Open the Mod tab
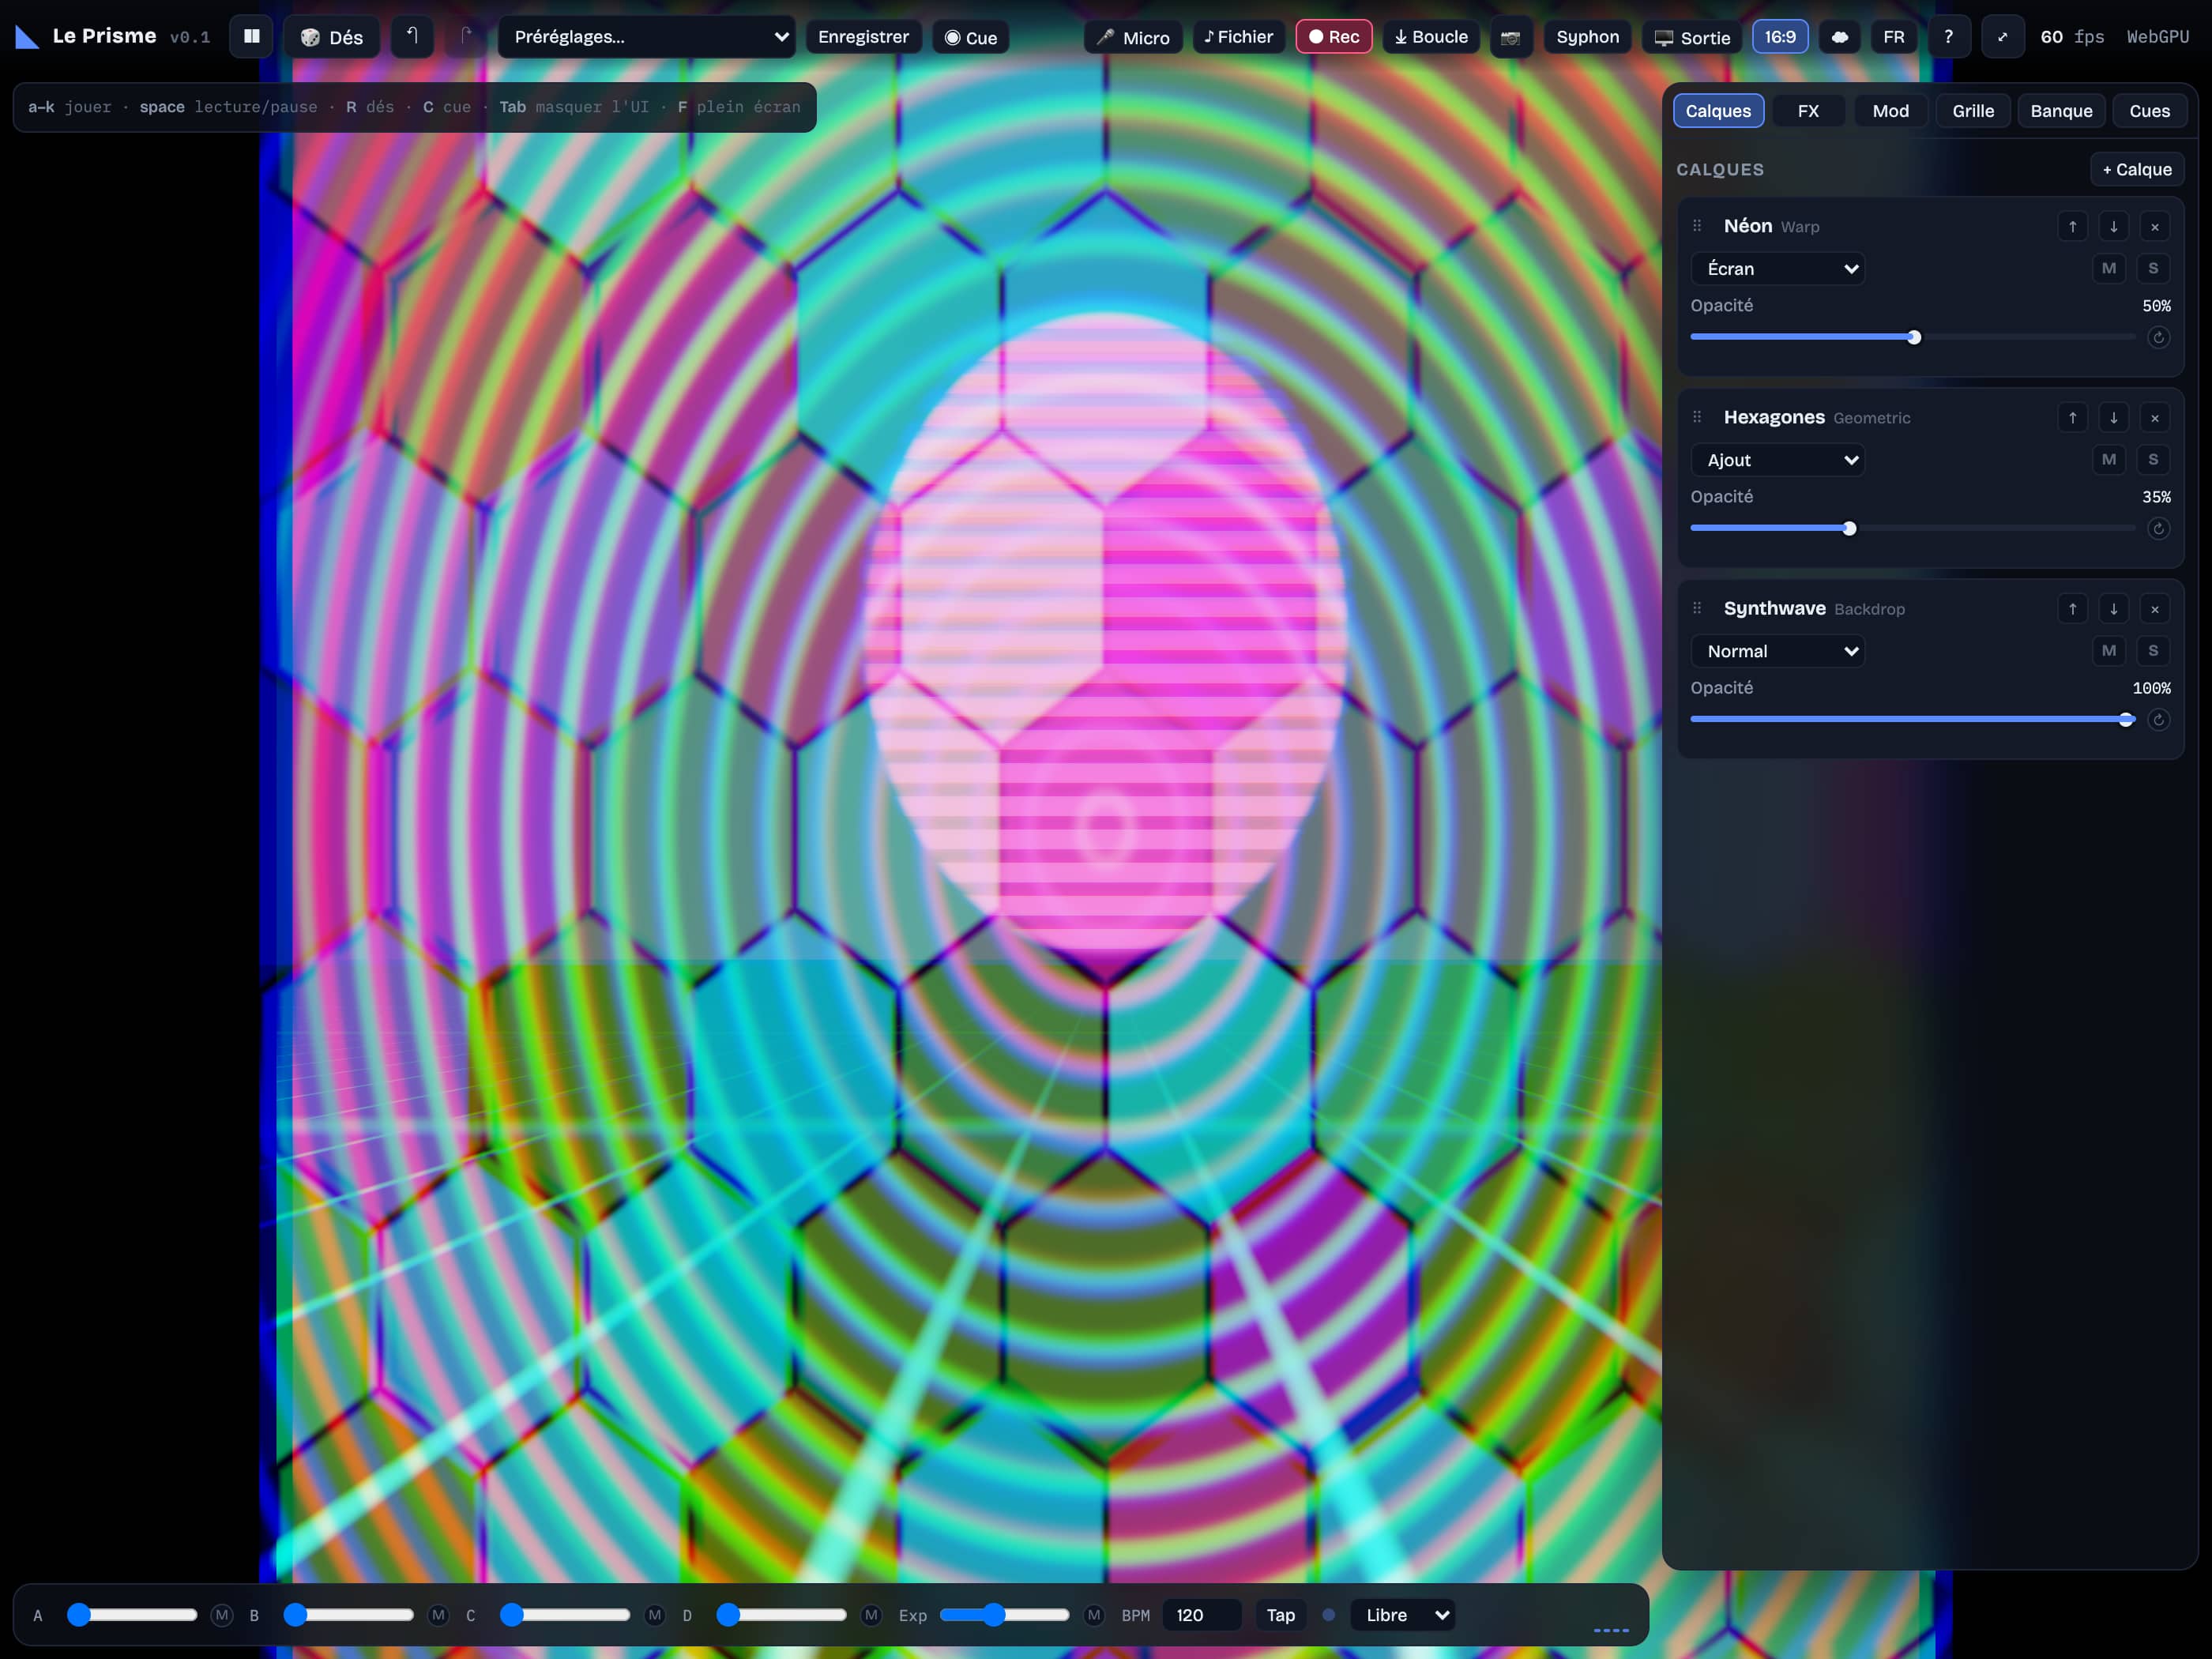Screen dimensions: 2212x1659 click(x=1890, y=111)
